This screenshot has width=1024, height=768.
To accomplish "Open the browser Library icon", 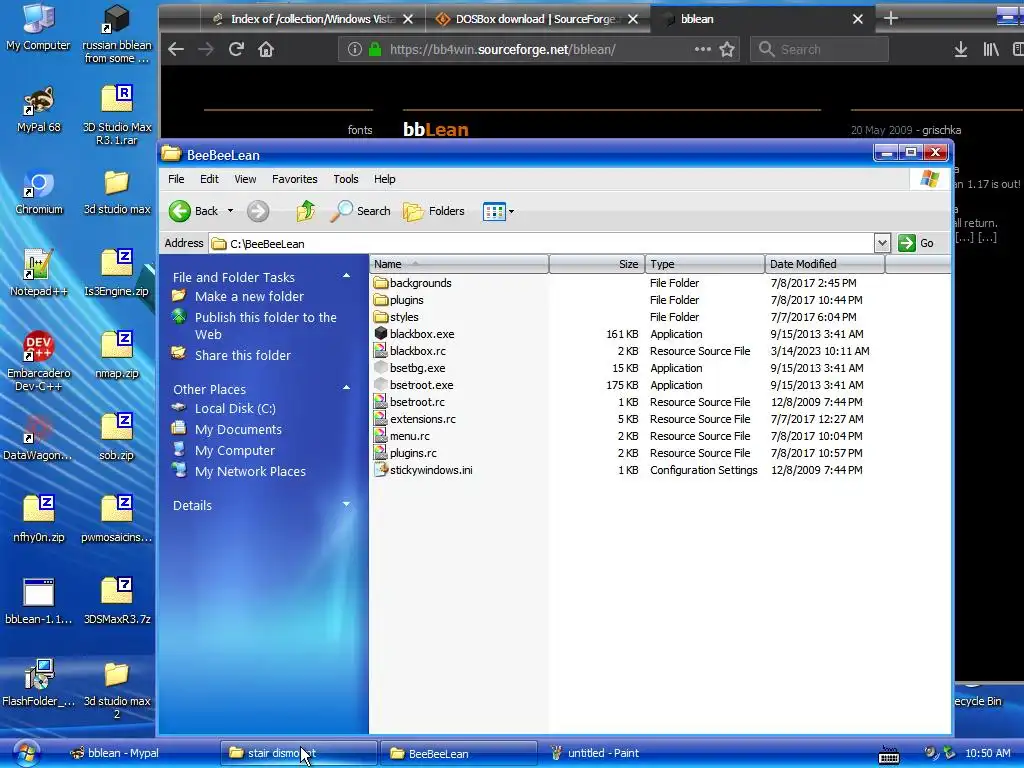I will pyautogui.click(x=991, y=49).
